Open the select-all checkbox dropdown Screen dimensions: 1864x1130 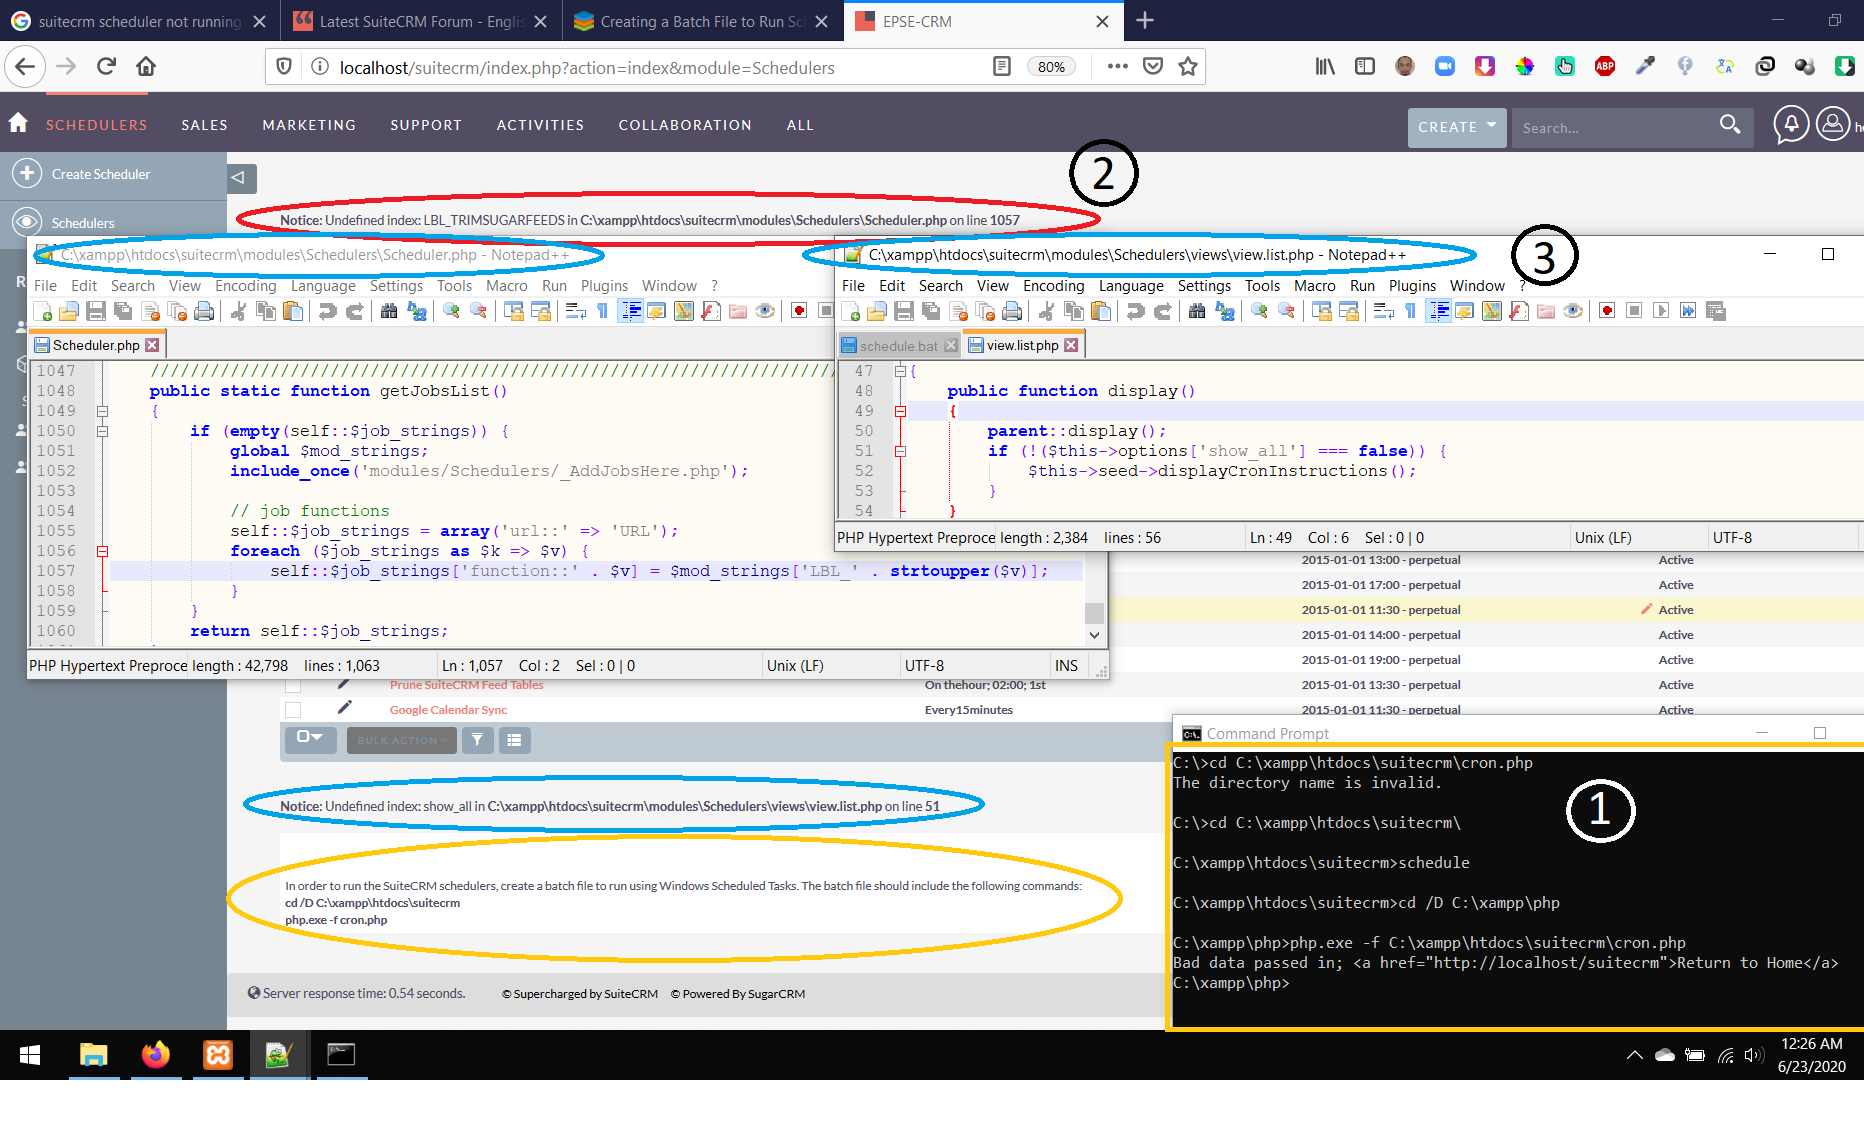[x=309, y=739]
